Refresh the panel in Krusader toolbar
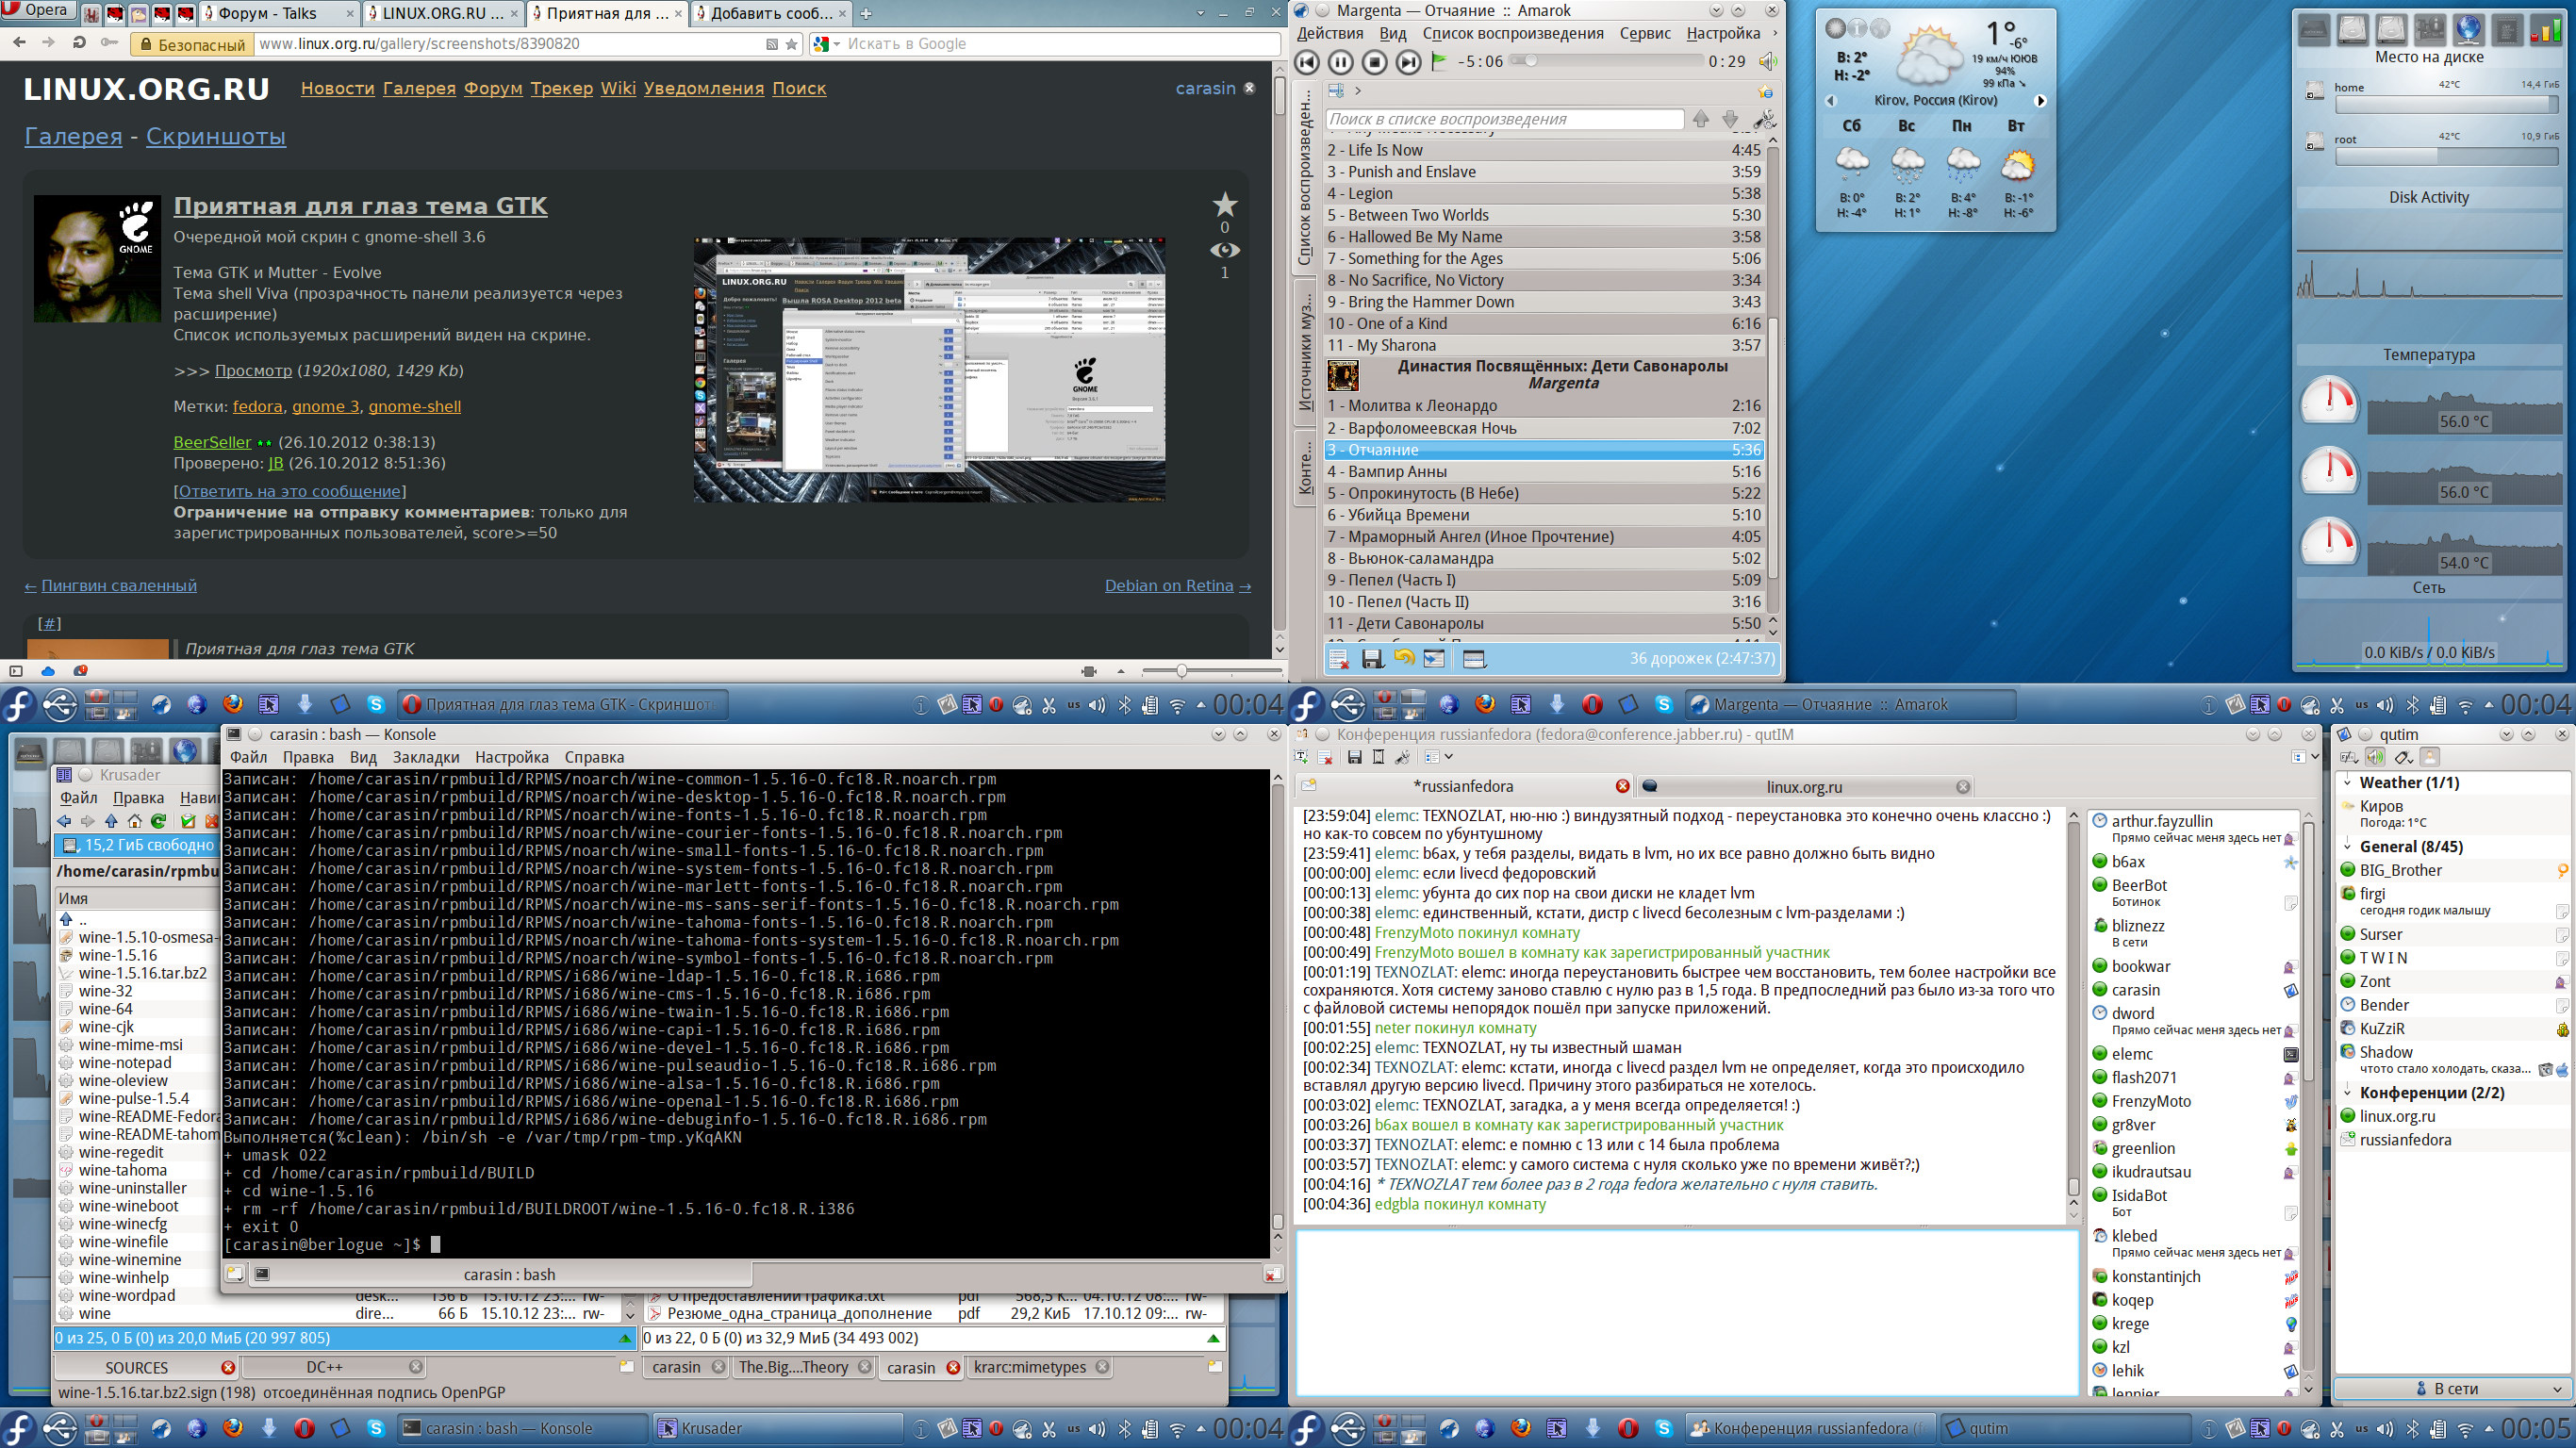This screenshot has width=2576, height=1448. pyautogui.click(x=158, y=821)
